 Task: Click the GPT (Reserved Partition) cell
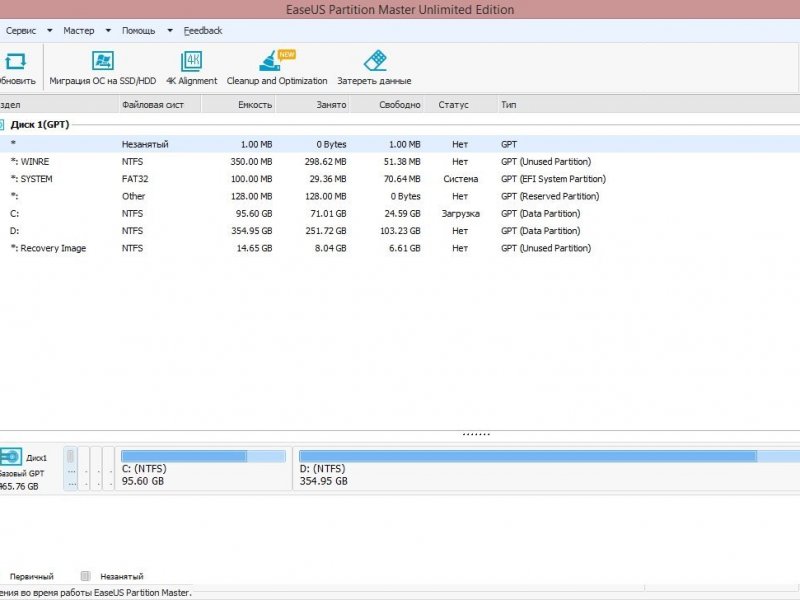tap(550, 196)
